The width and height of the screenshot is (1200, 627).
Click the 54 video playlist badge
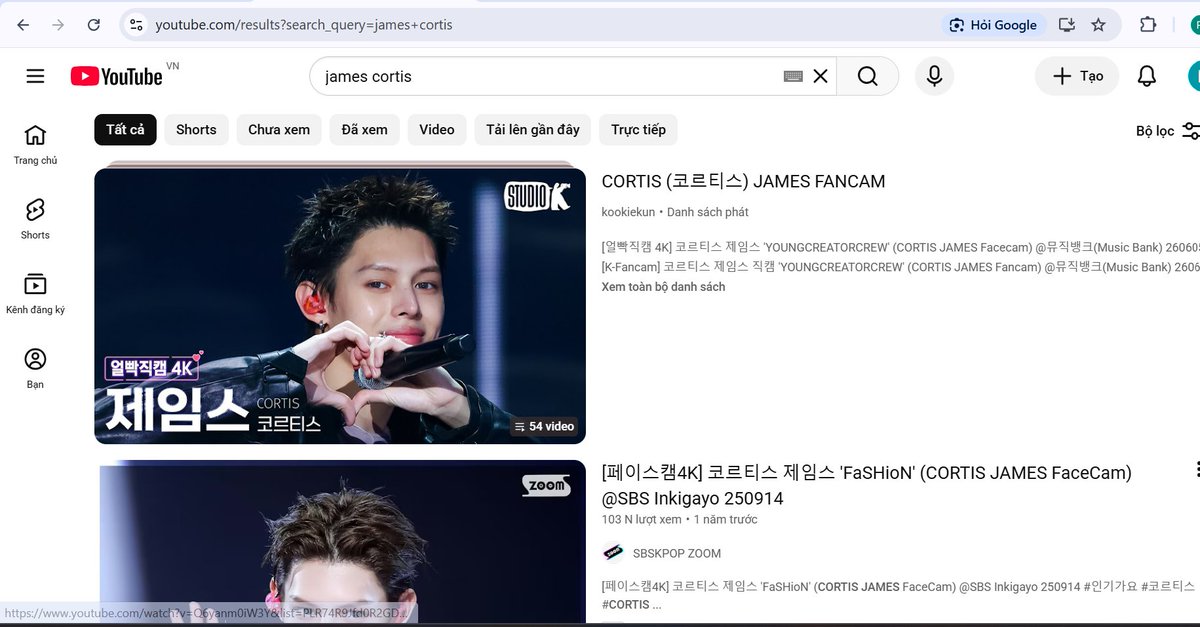tap(544, 427)
